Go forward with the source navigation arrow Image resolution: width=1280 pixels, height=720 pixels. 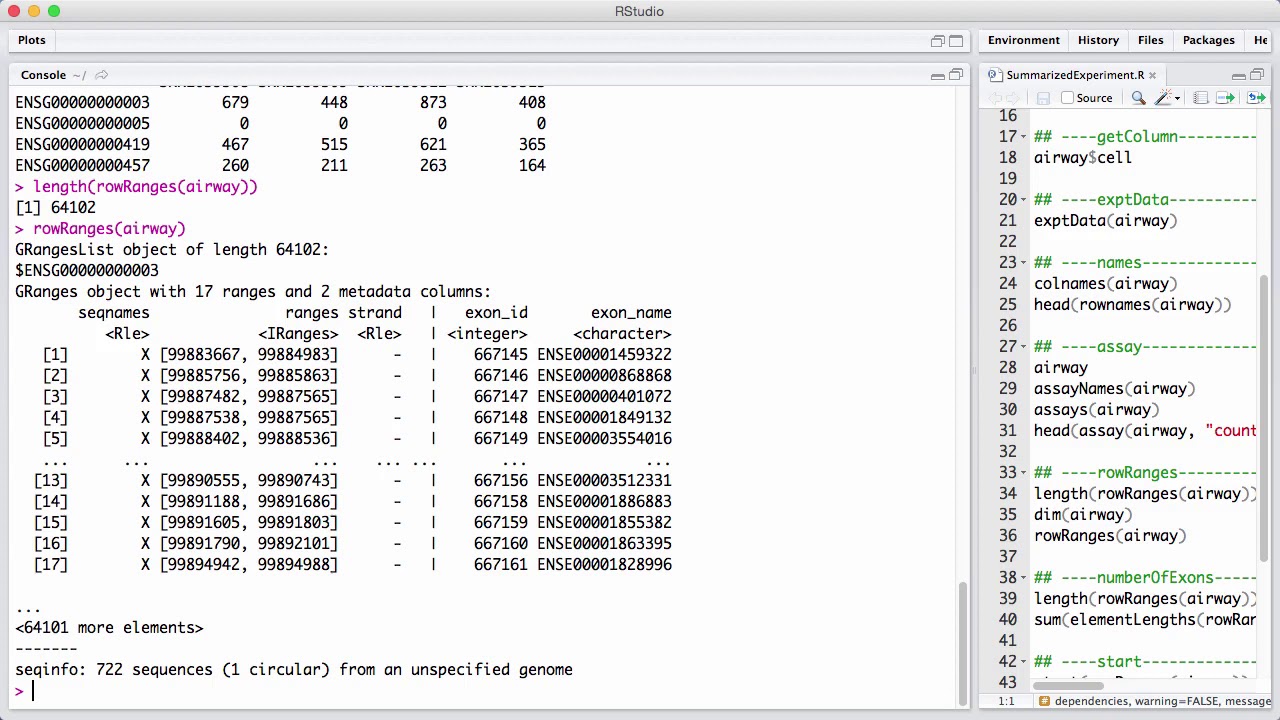[1012, 98]
